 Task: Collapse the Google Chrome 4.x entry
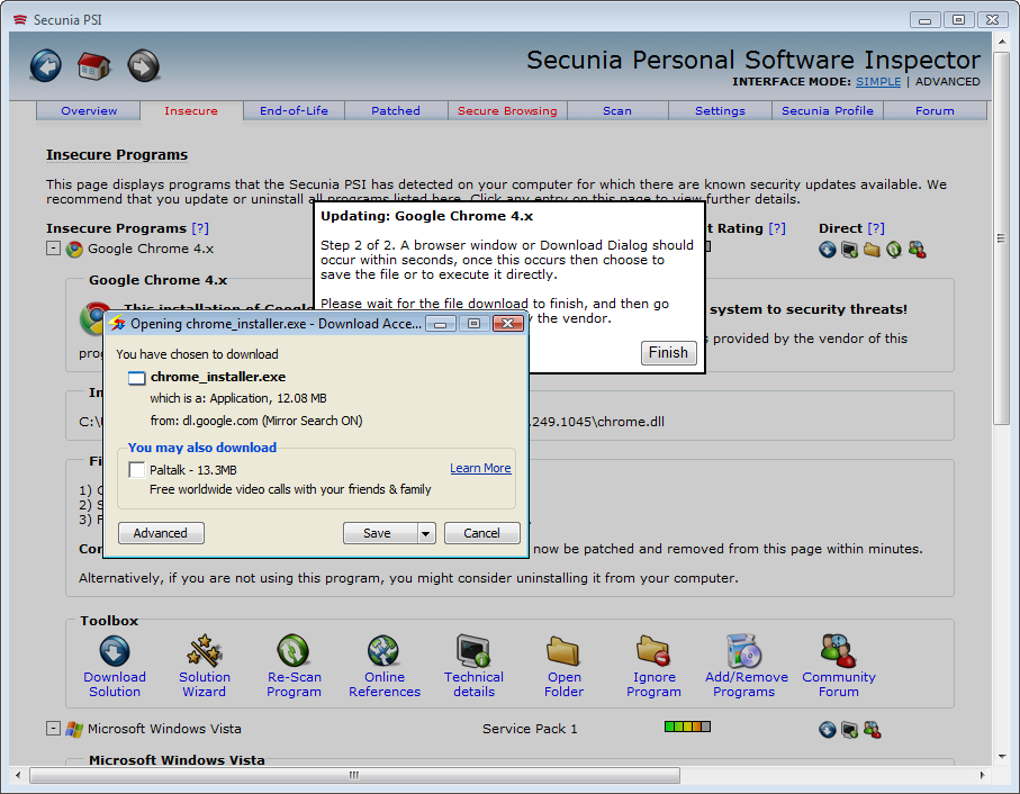[x=53, y=248]
